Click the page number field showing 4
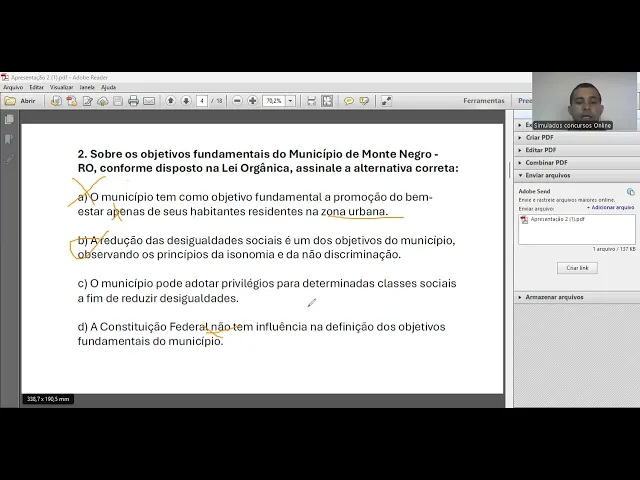640x480 pixels. tap(202, 101)
